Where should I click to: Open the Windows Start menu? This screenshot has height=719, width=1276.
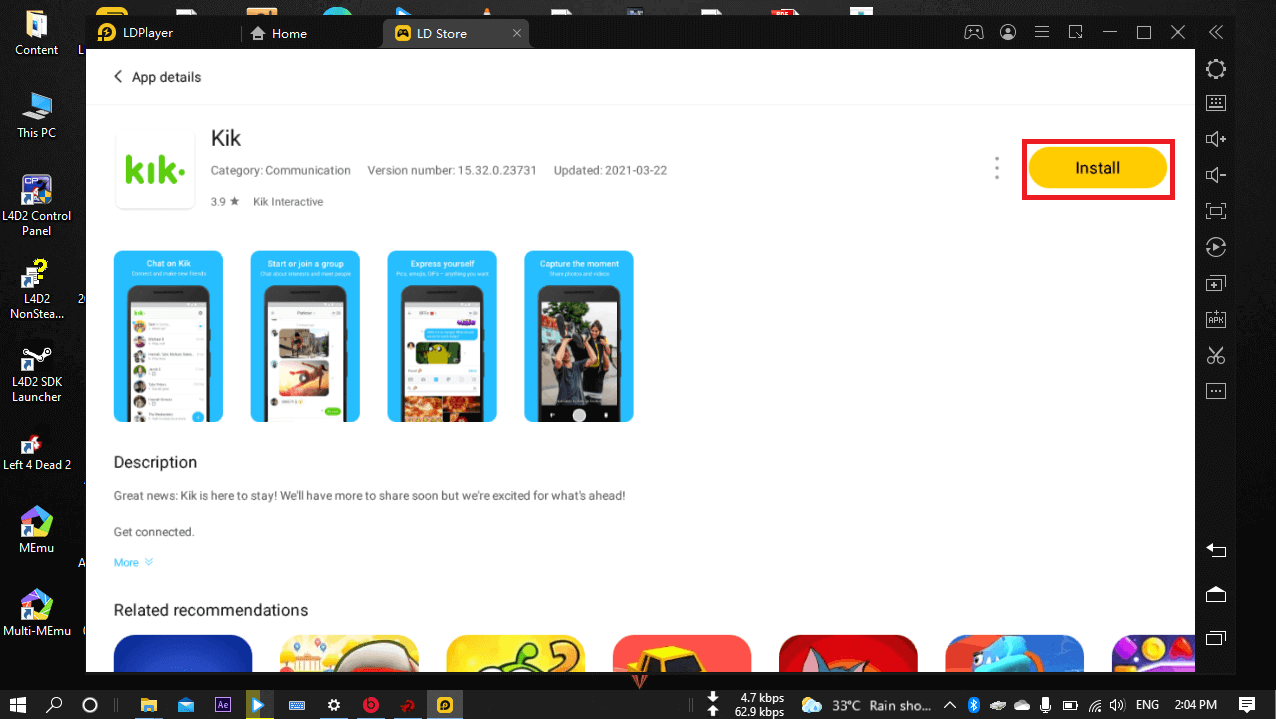(x=19, y=704)
